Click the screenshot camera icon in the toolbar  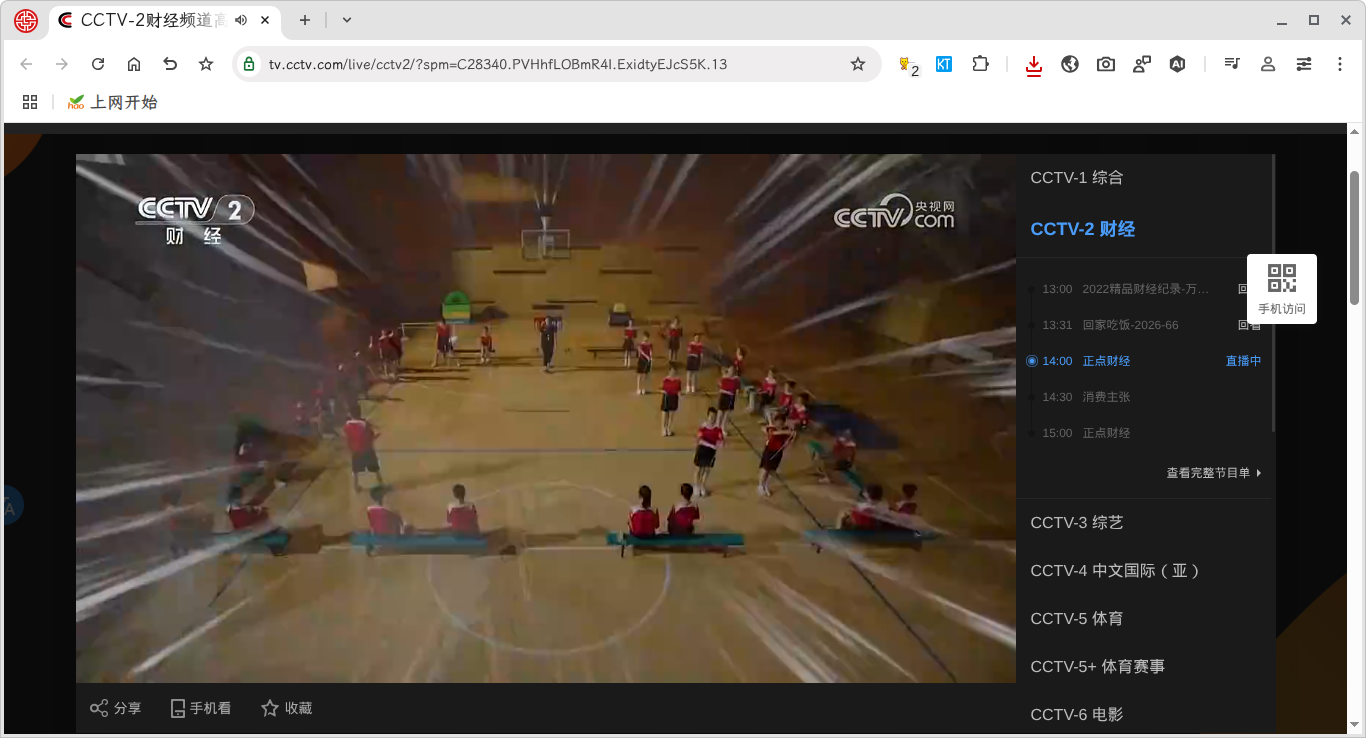(x=1105, y=63)
